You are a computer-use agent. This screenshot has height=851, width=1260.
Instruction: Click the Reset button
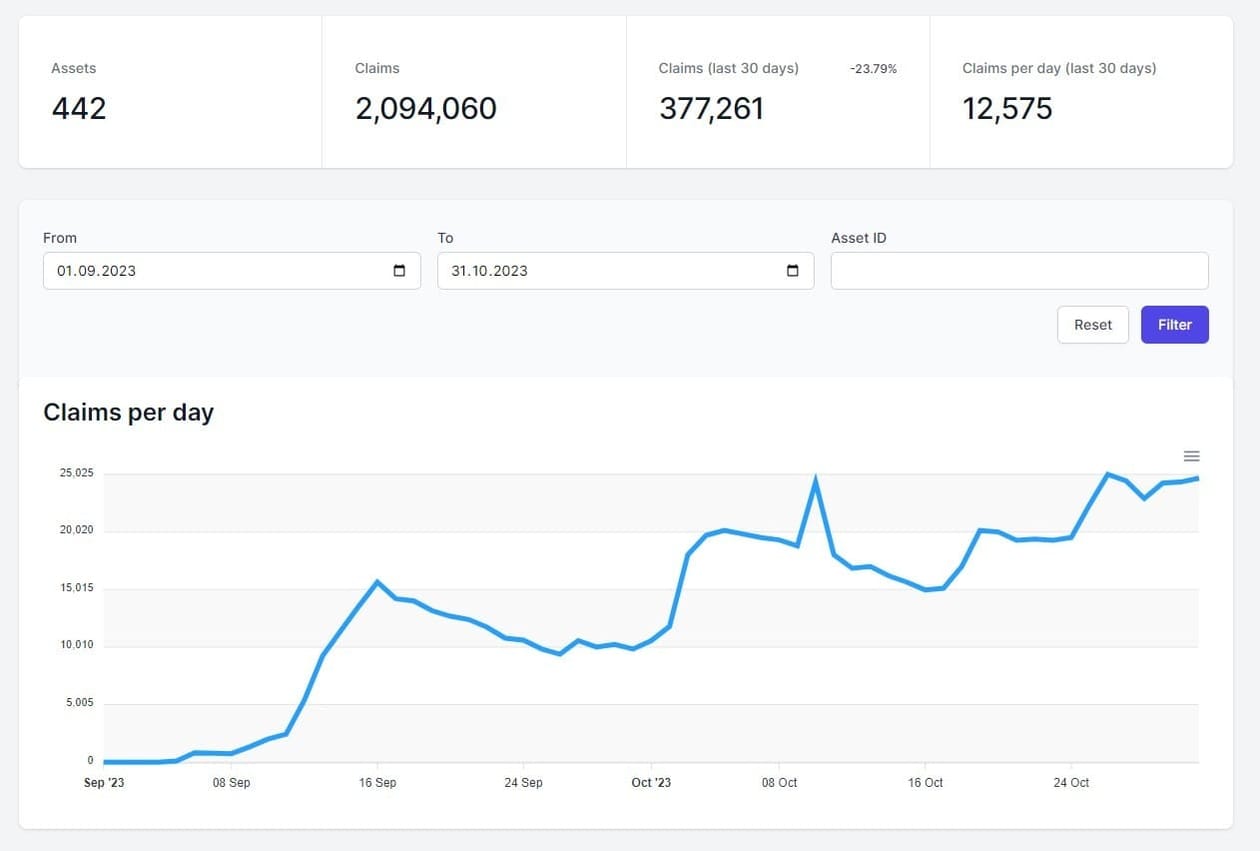click(x=1092, y=324)
